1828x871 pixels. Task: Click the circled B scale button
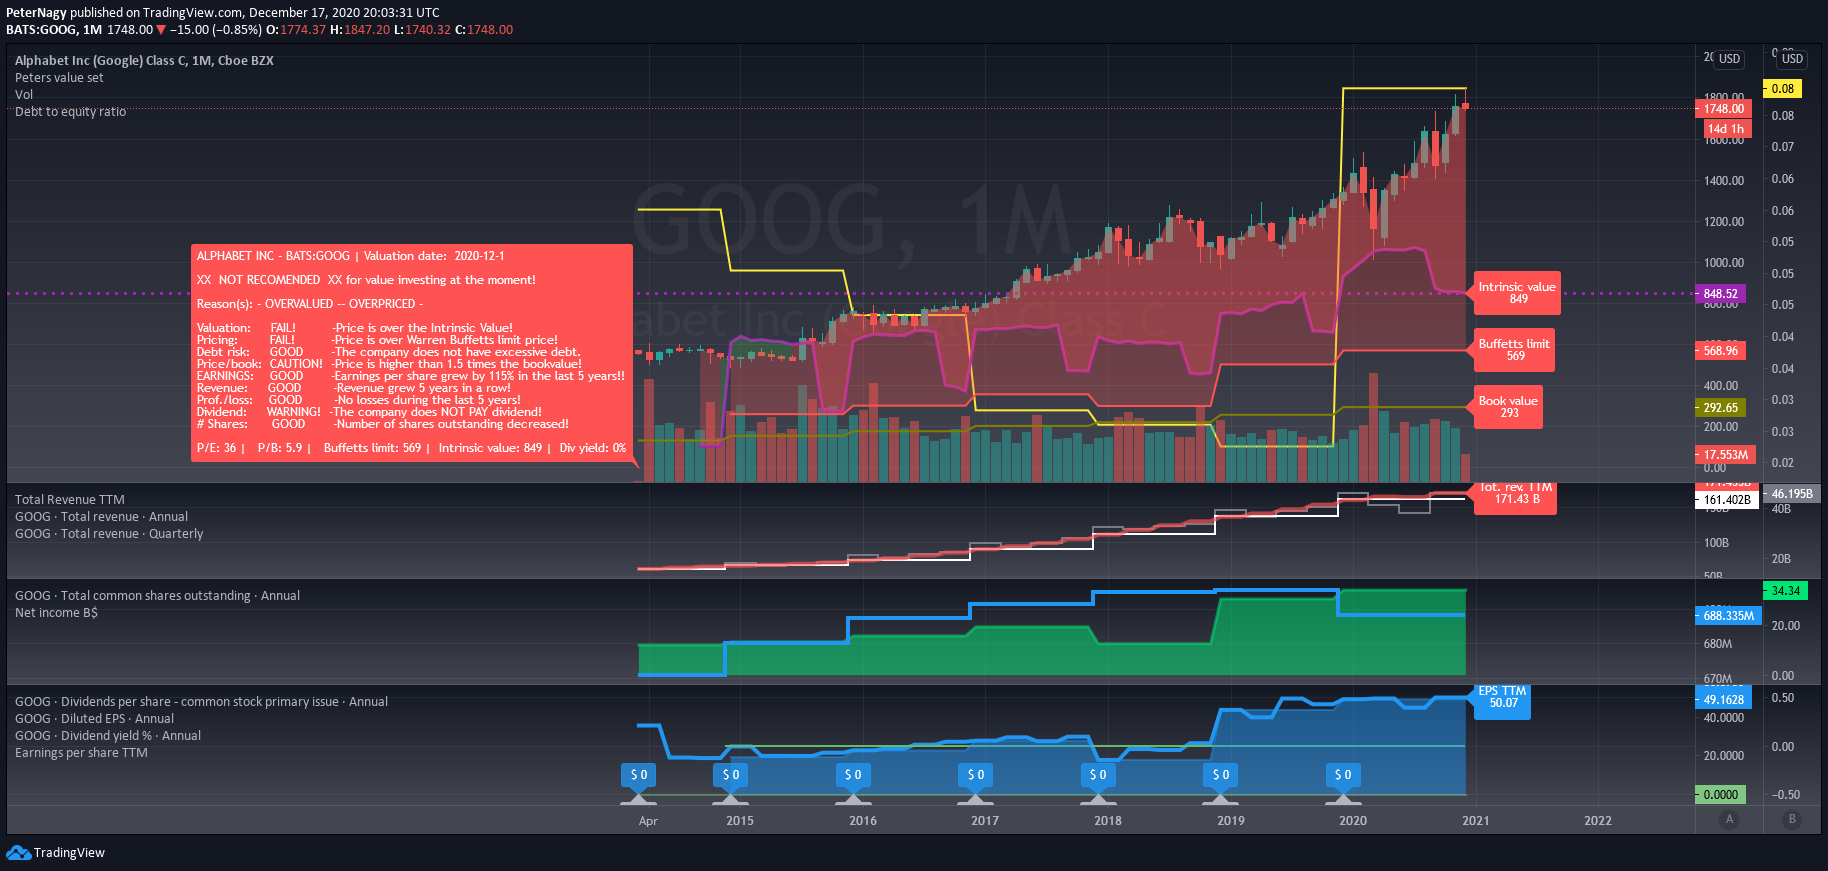coord(1792,819)
